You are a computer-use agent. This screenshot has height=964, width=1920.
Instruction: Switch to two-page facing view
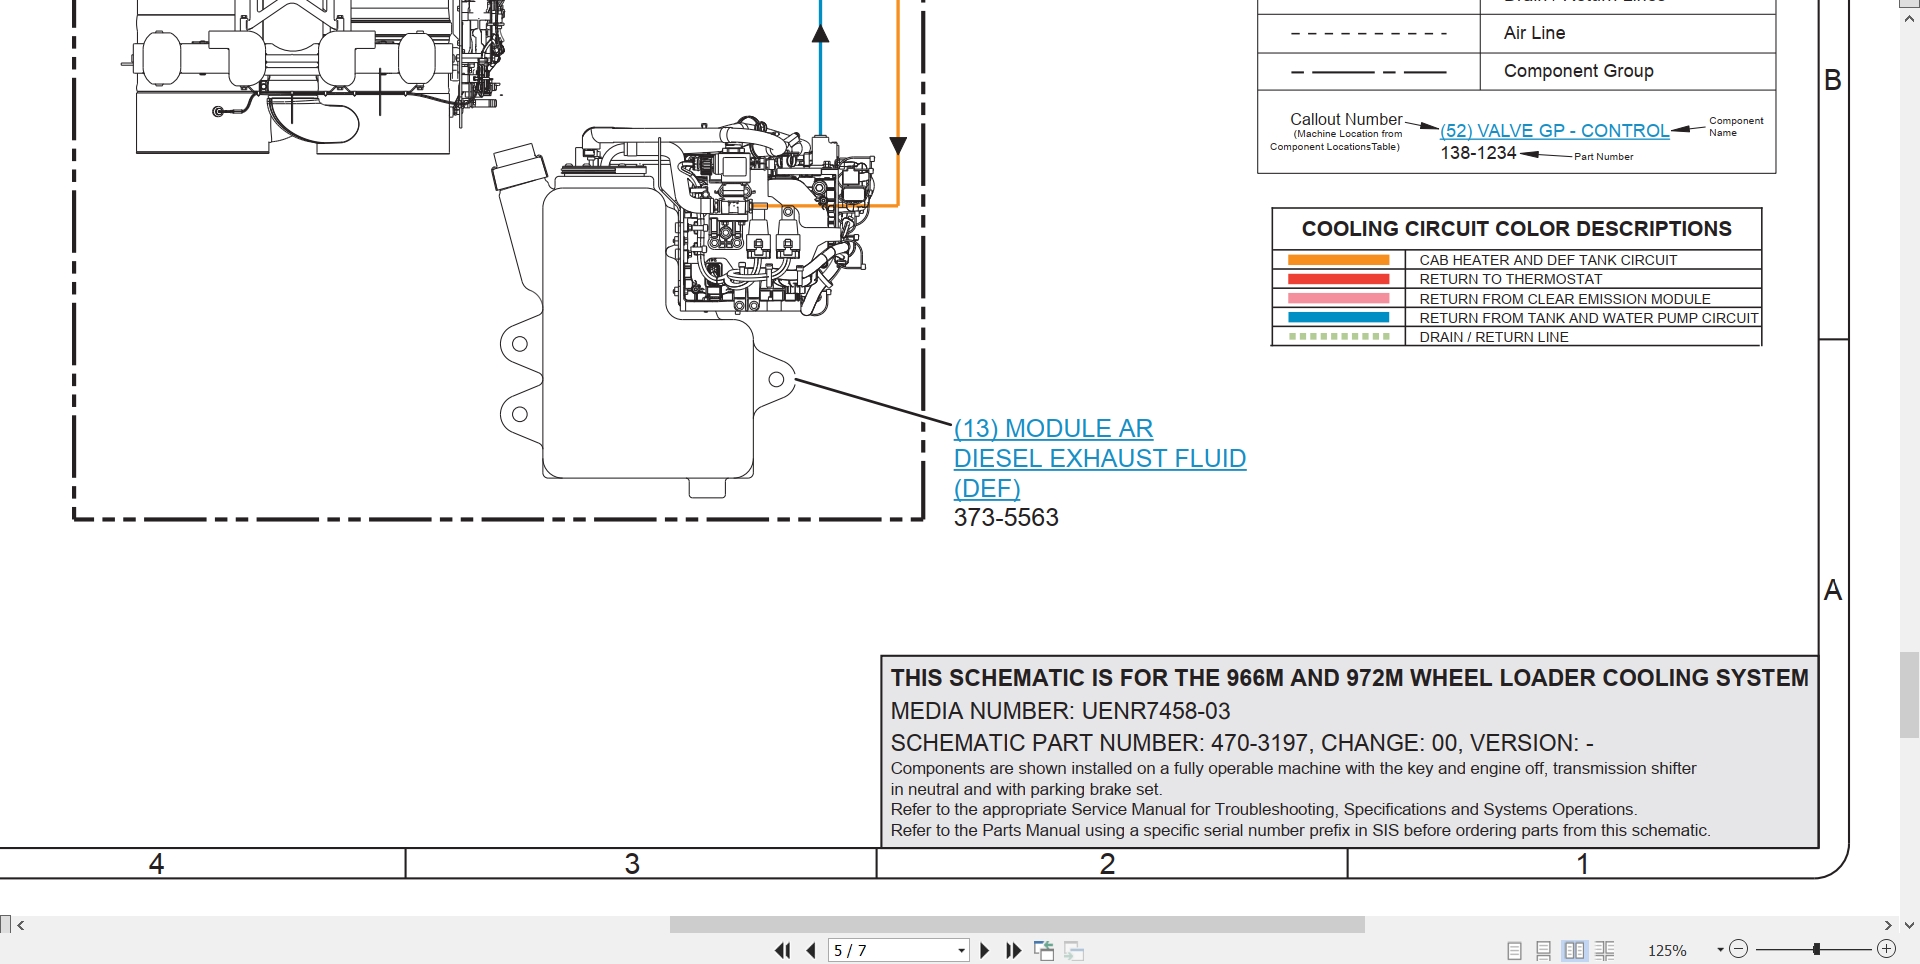(x=1574, y=950)
